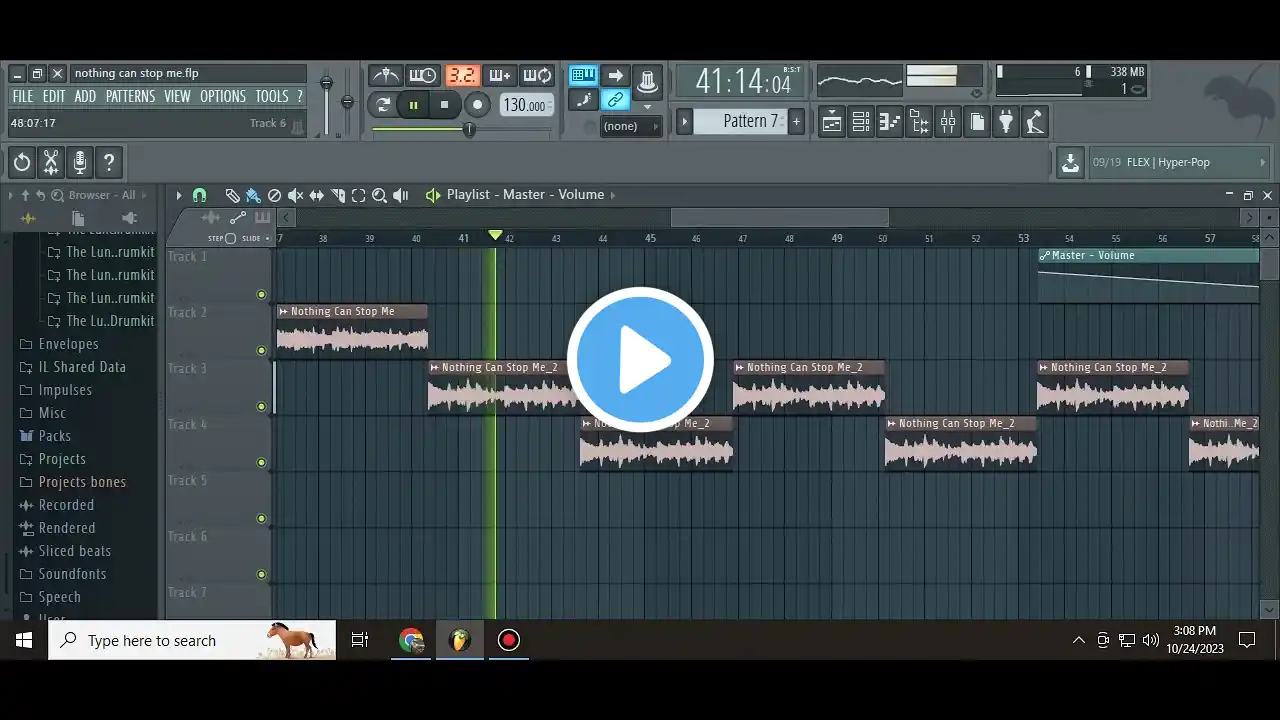
Task: Toggle pattern/song loop mode button
Action: [383, 104]
